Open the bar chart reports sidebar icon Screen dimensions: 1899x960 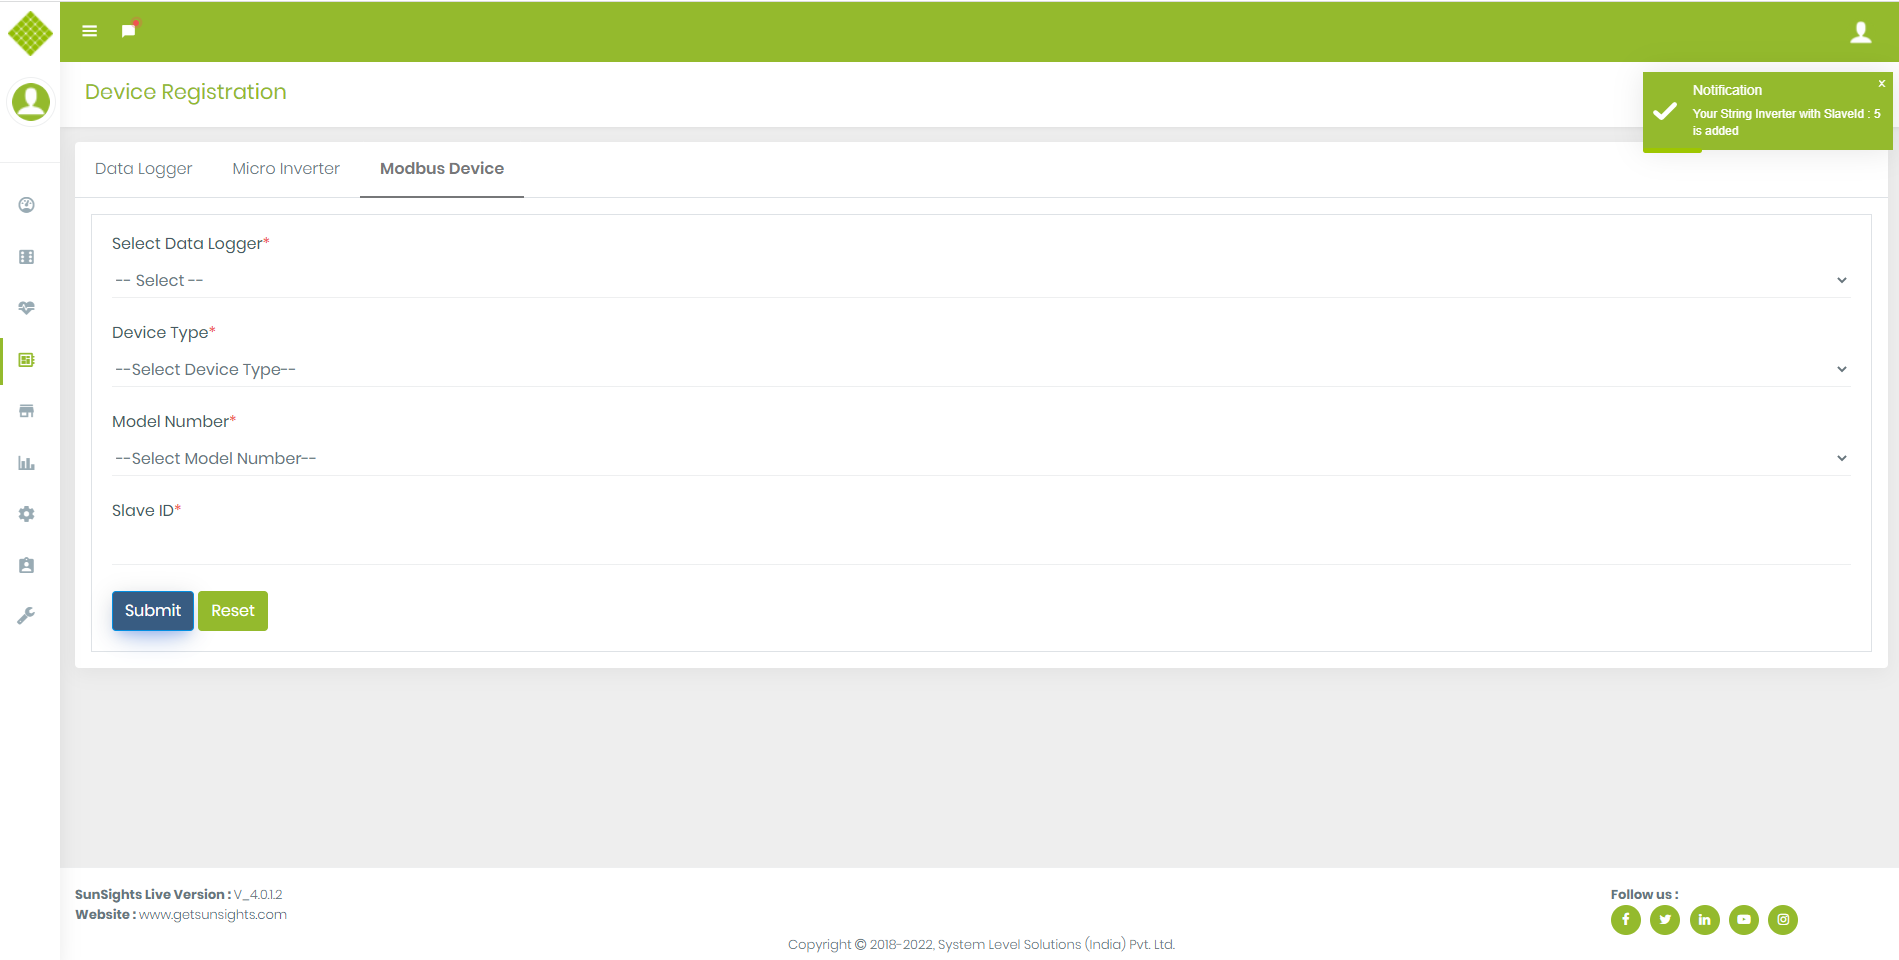pos(27,463)
